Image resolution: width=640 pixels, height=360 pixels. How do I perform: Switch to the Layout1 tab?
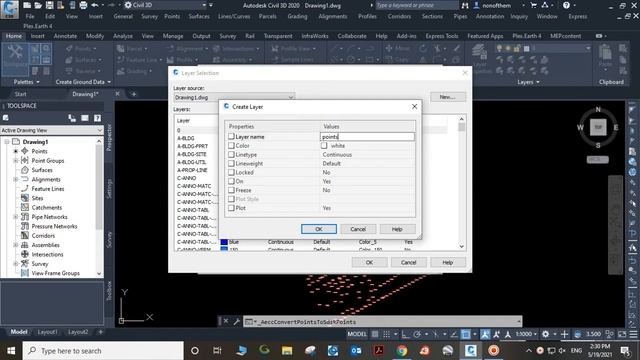click(47, 332)
